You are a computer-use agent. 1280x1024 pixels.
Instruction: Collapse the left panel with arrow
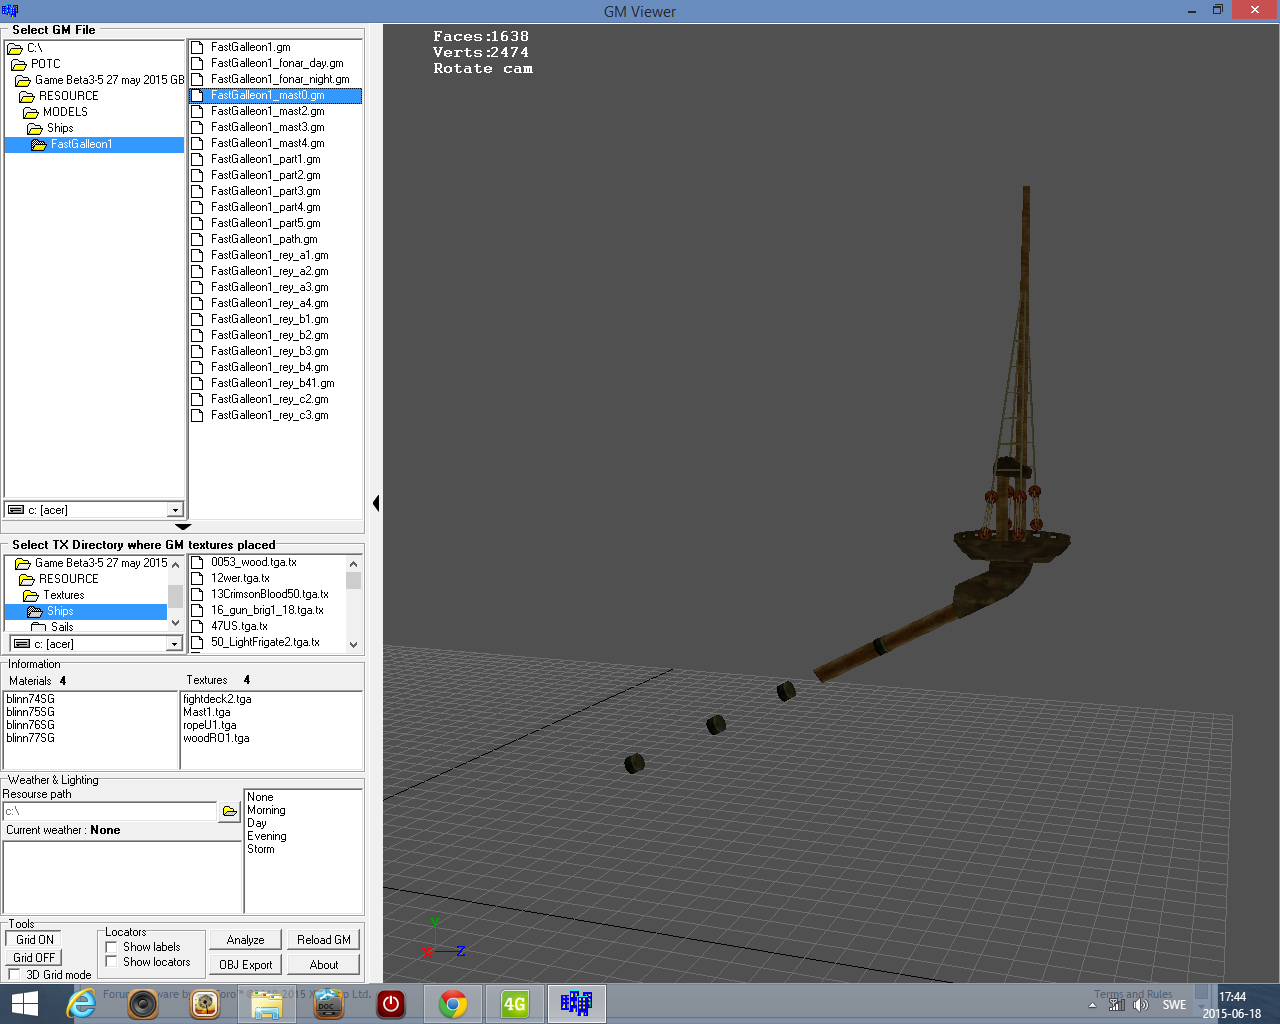pyautogui.click(x=375, y=503)
